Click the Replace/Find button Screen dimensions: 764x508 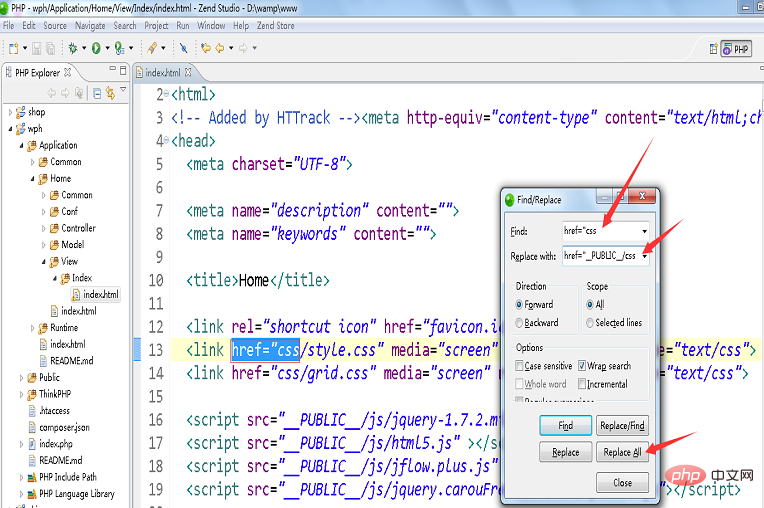(x=622, y=426)
